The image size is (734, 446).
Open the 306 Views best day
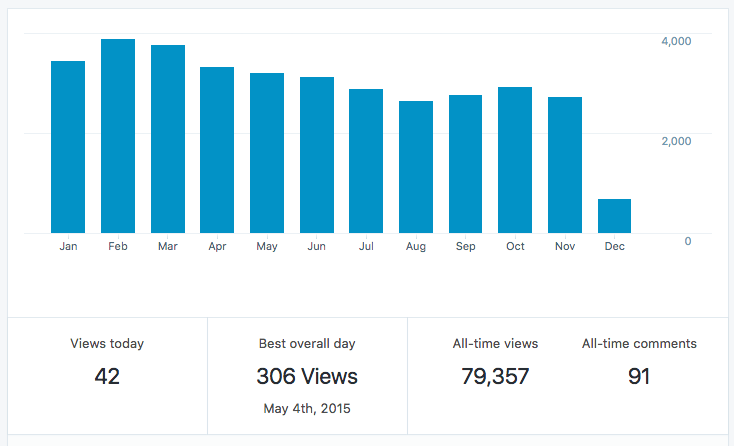click(307, 376)
